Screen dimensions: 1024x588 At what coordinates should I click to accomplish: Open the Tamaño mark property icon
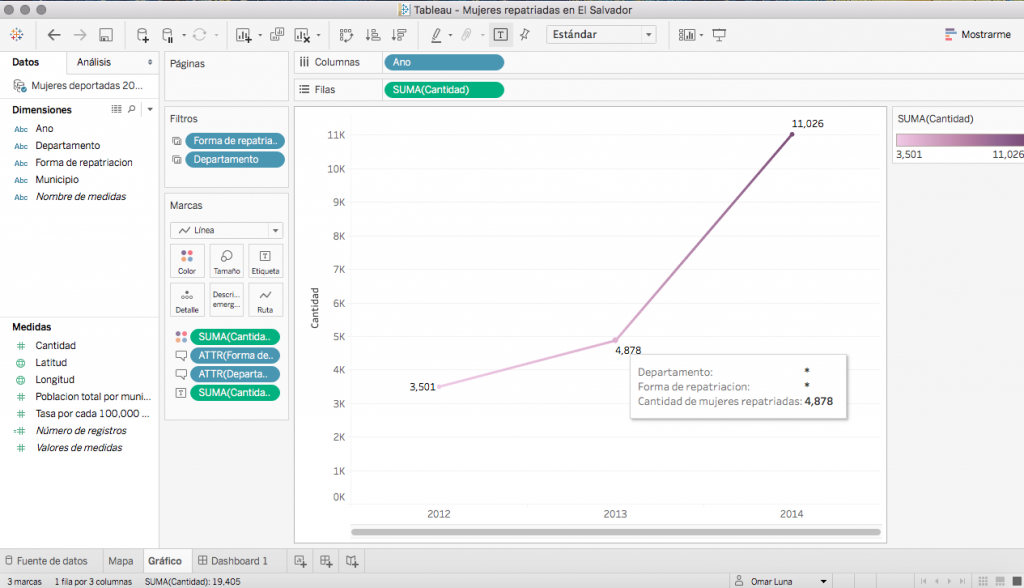(x=226, y=261)
